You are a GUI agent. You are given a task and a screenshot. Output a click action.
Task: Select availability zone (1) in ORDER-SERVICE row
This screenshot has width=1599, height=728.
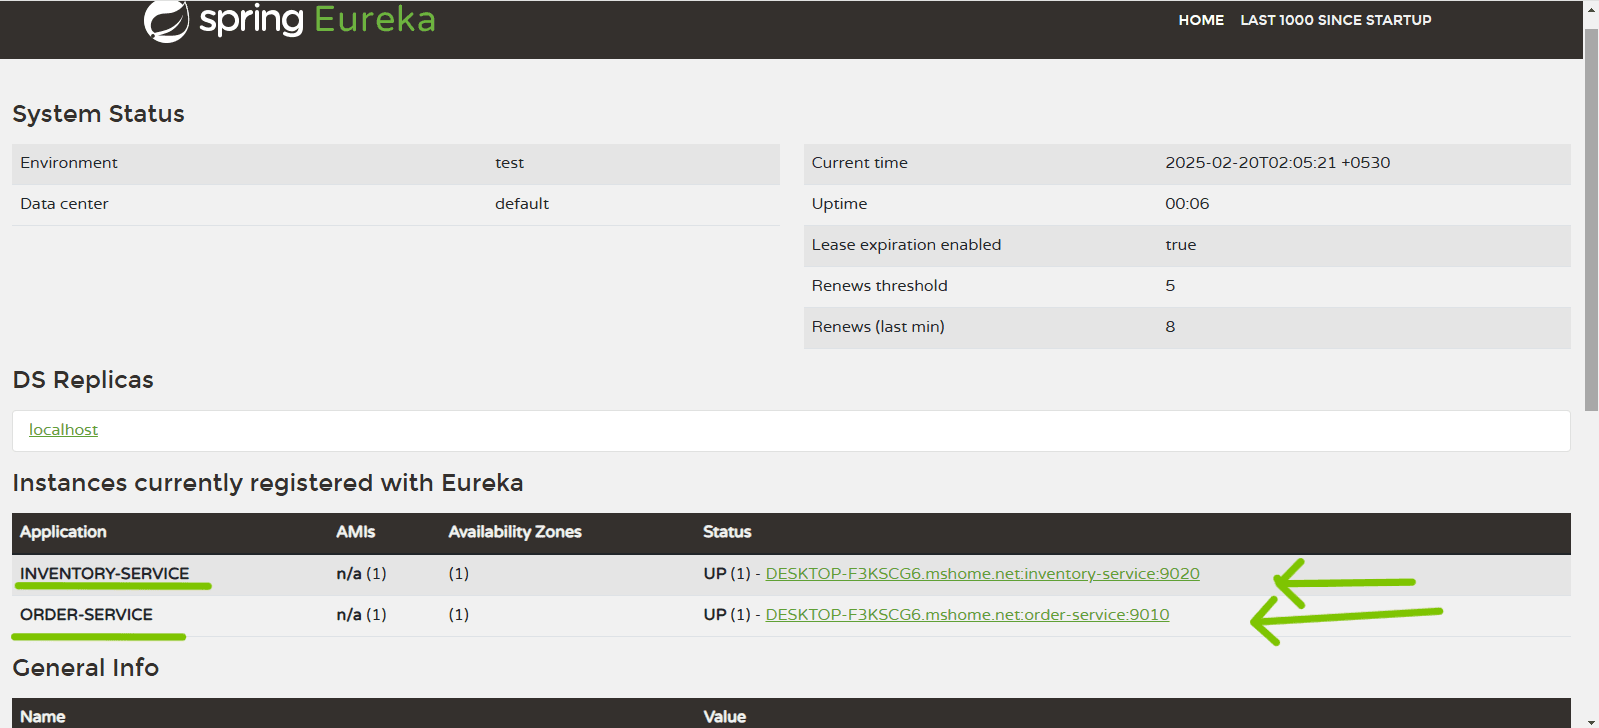coord(458,615)
